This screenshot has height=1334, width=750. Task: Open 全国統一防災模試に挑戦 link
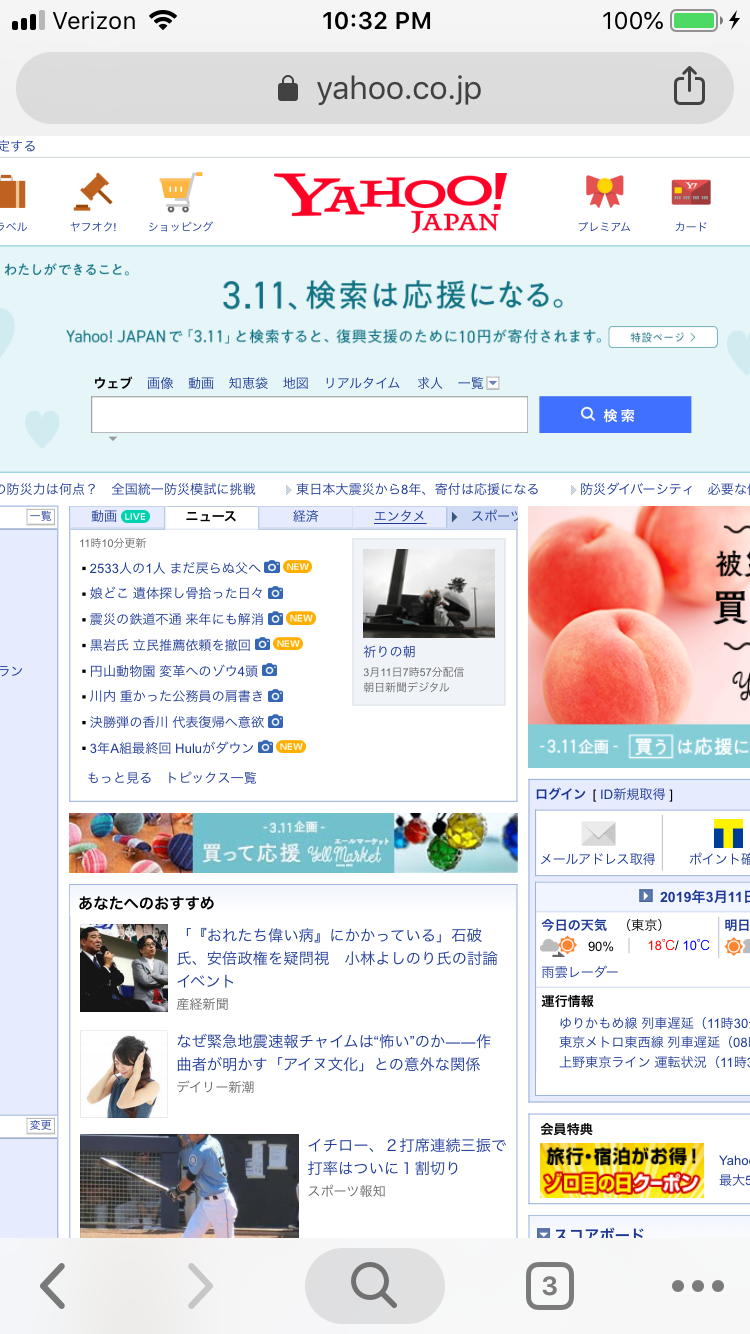click(184, 489)
